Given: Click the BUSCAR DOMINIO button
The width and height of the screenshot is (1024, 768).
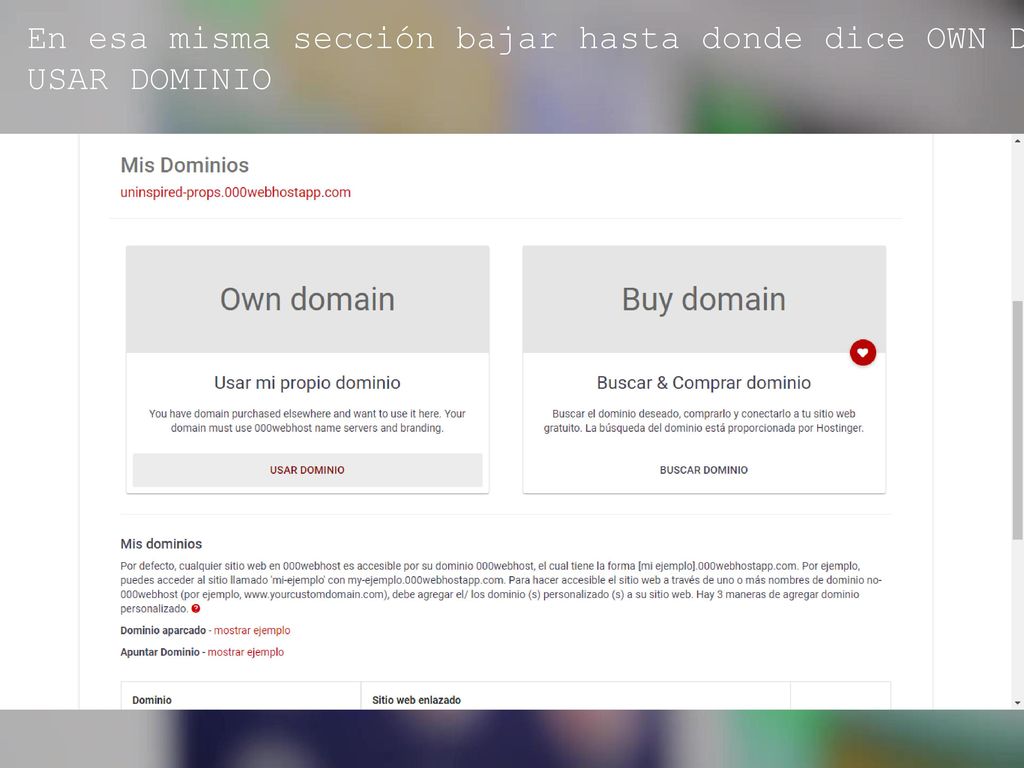Looking at the screenshot, I should [x=703, y=470].
